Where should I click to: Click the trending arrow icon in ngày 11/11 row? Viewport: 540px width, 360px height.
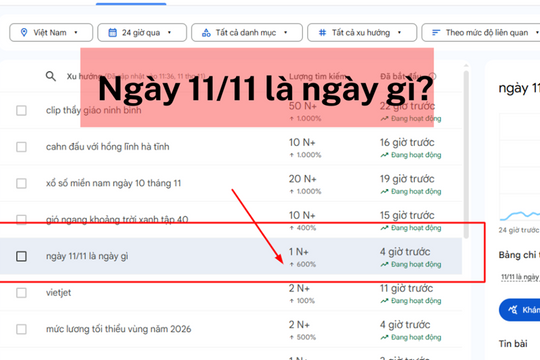tap(384, 264)
